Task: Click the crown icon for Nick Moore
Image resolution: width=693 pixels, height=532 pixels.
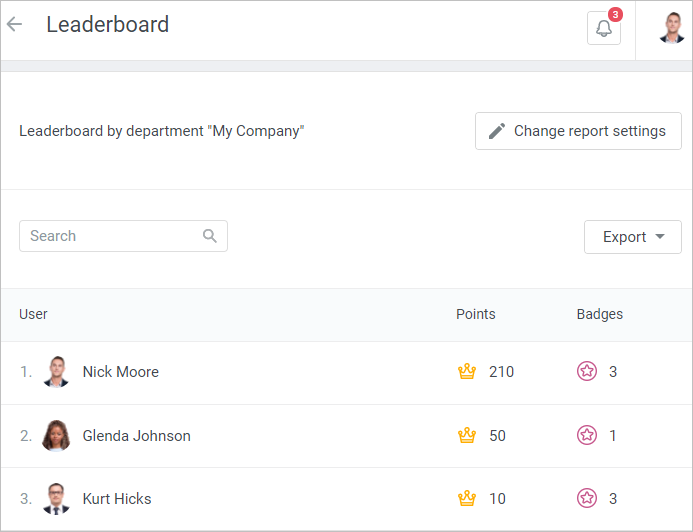Action: point(466,372)
